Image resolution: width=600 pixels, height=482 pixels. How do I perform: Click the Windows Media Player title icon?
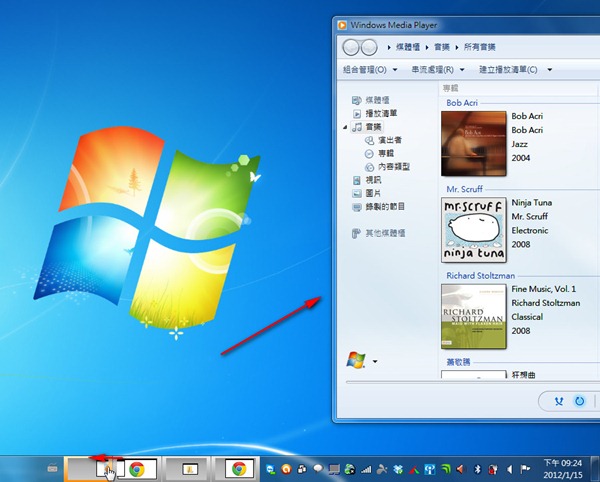point(342,25)
